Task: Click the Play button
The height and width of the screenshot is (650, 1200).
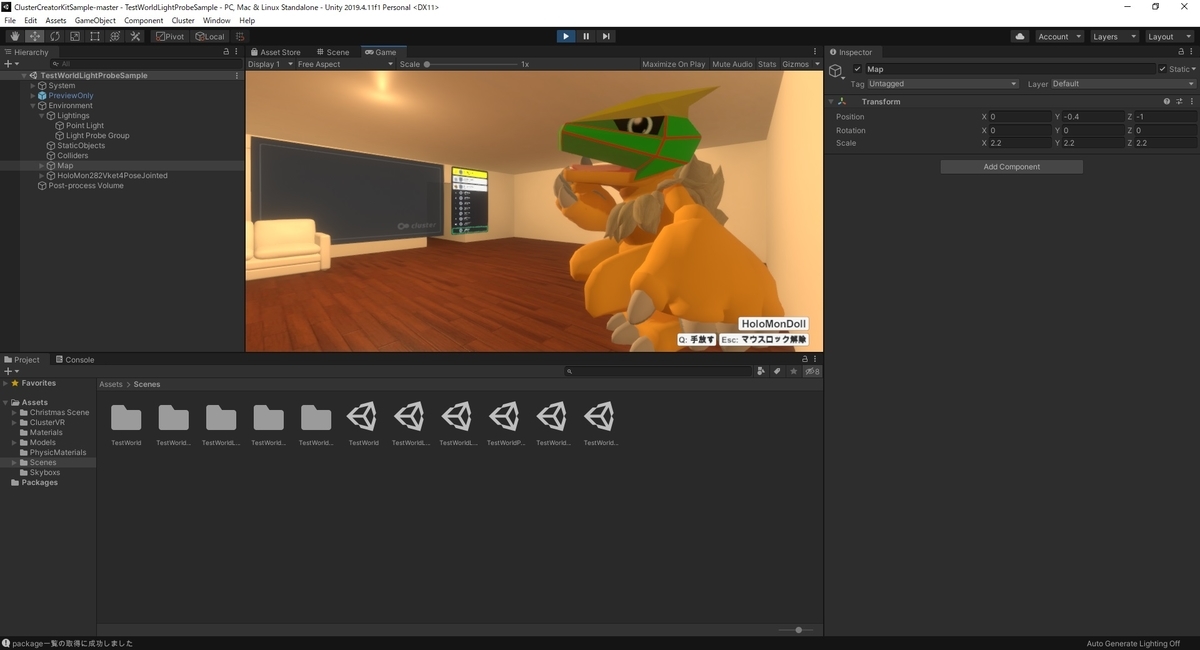Action: click(566, 36)
